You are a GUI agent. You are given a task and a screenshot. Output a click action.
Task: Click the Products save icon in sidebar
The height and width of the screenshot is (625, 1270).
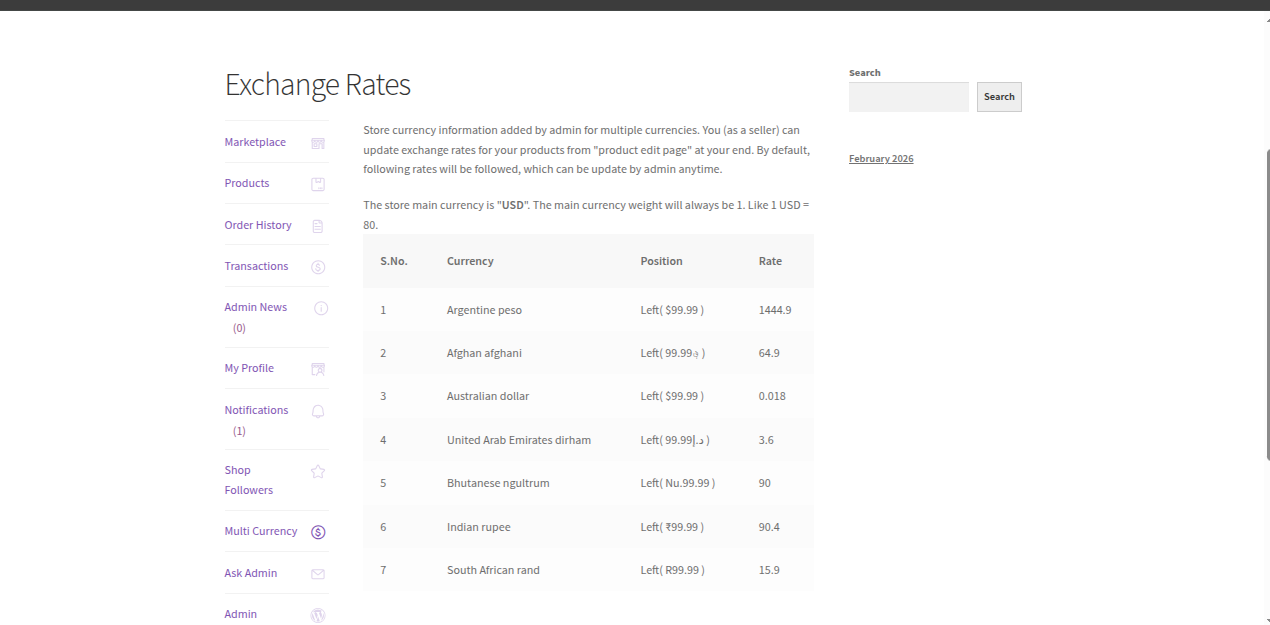[318, 184]
